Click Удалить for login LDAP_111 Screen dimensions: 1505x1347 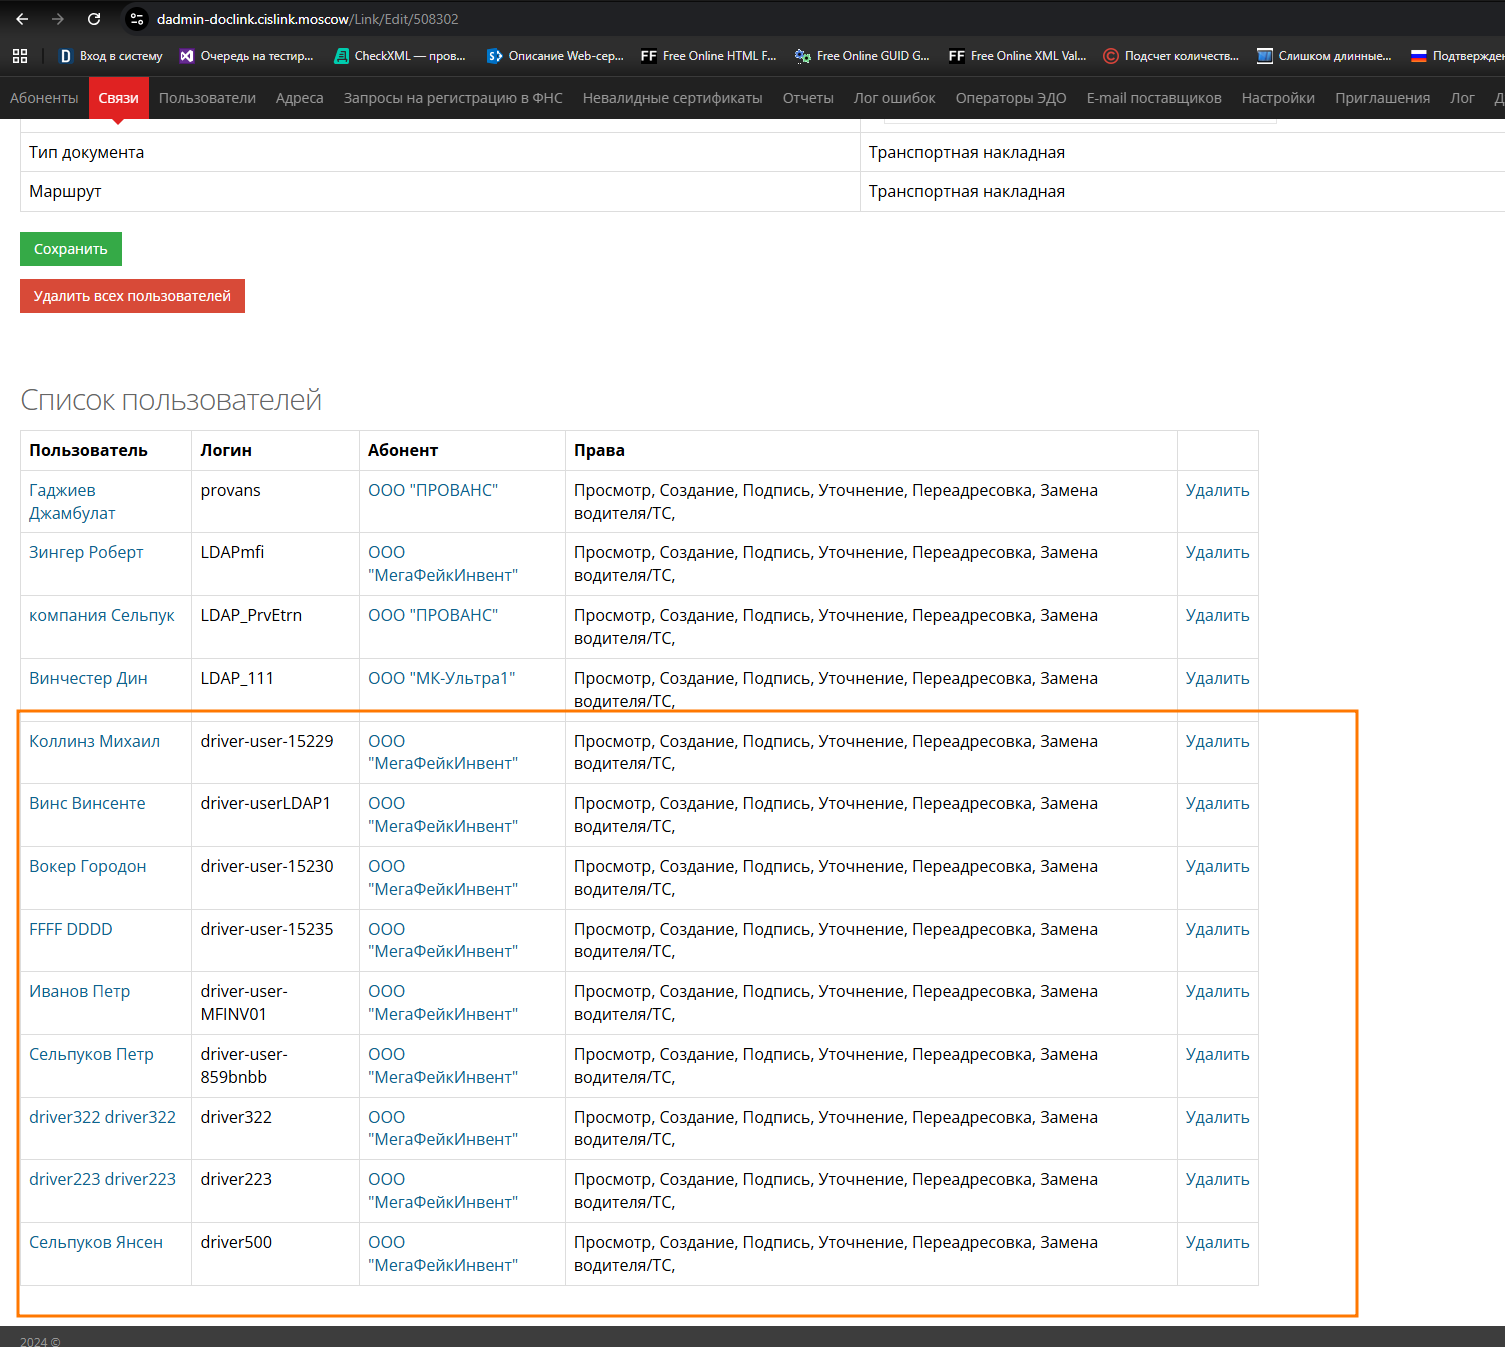1217,678
